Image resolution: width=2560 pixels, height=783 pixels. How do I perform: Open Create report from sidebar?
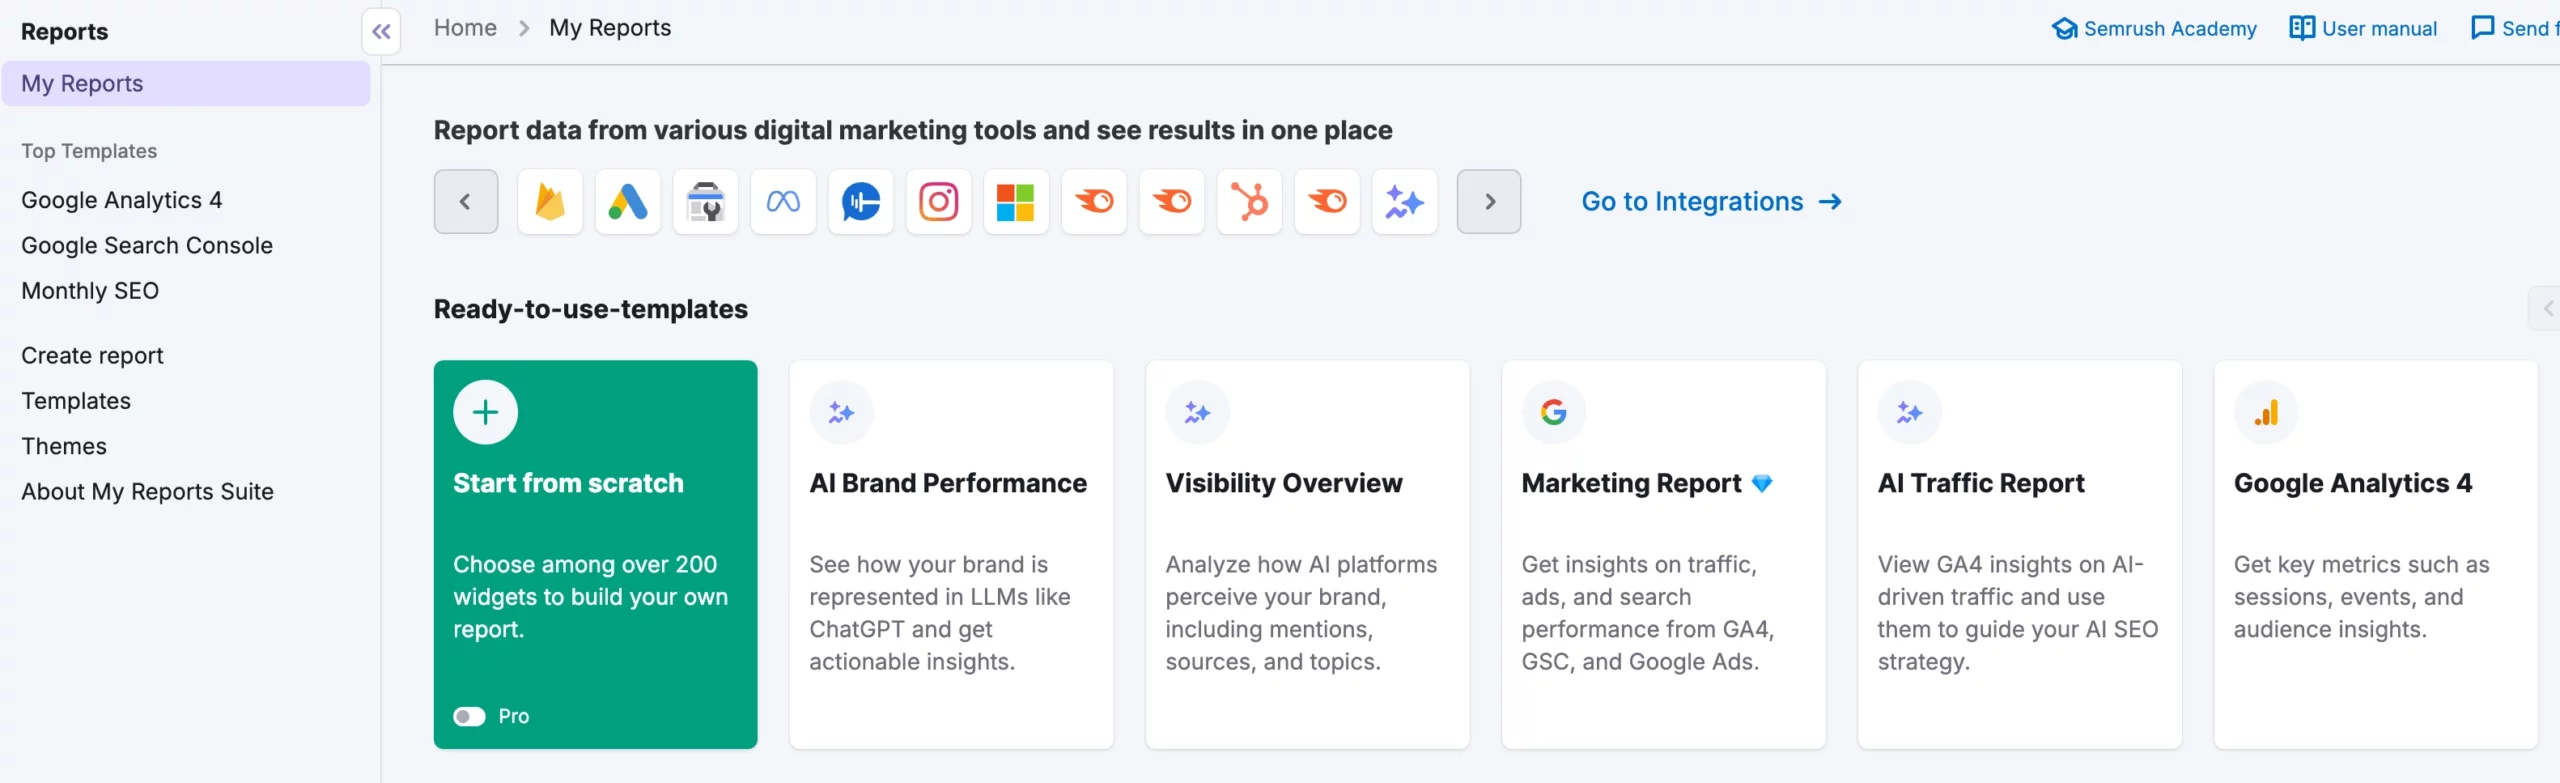pyautogui.click(x=92, y=356)
